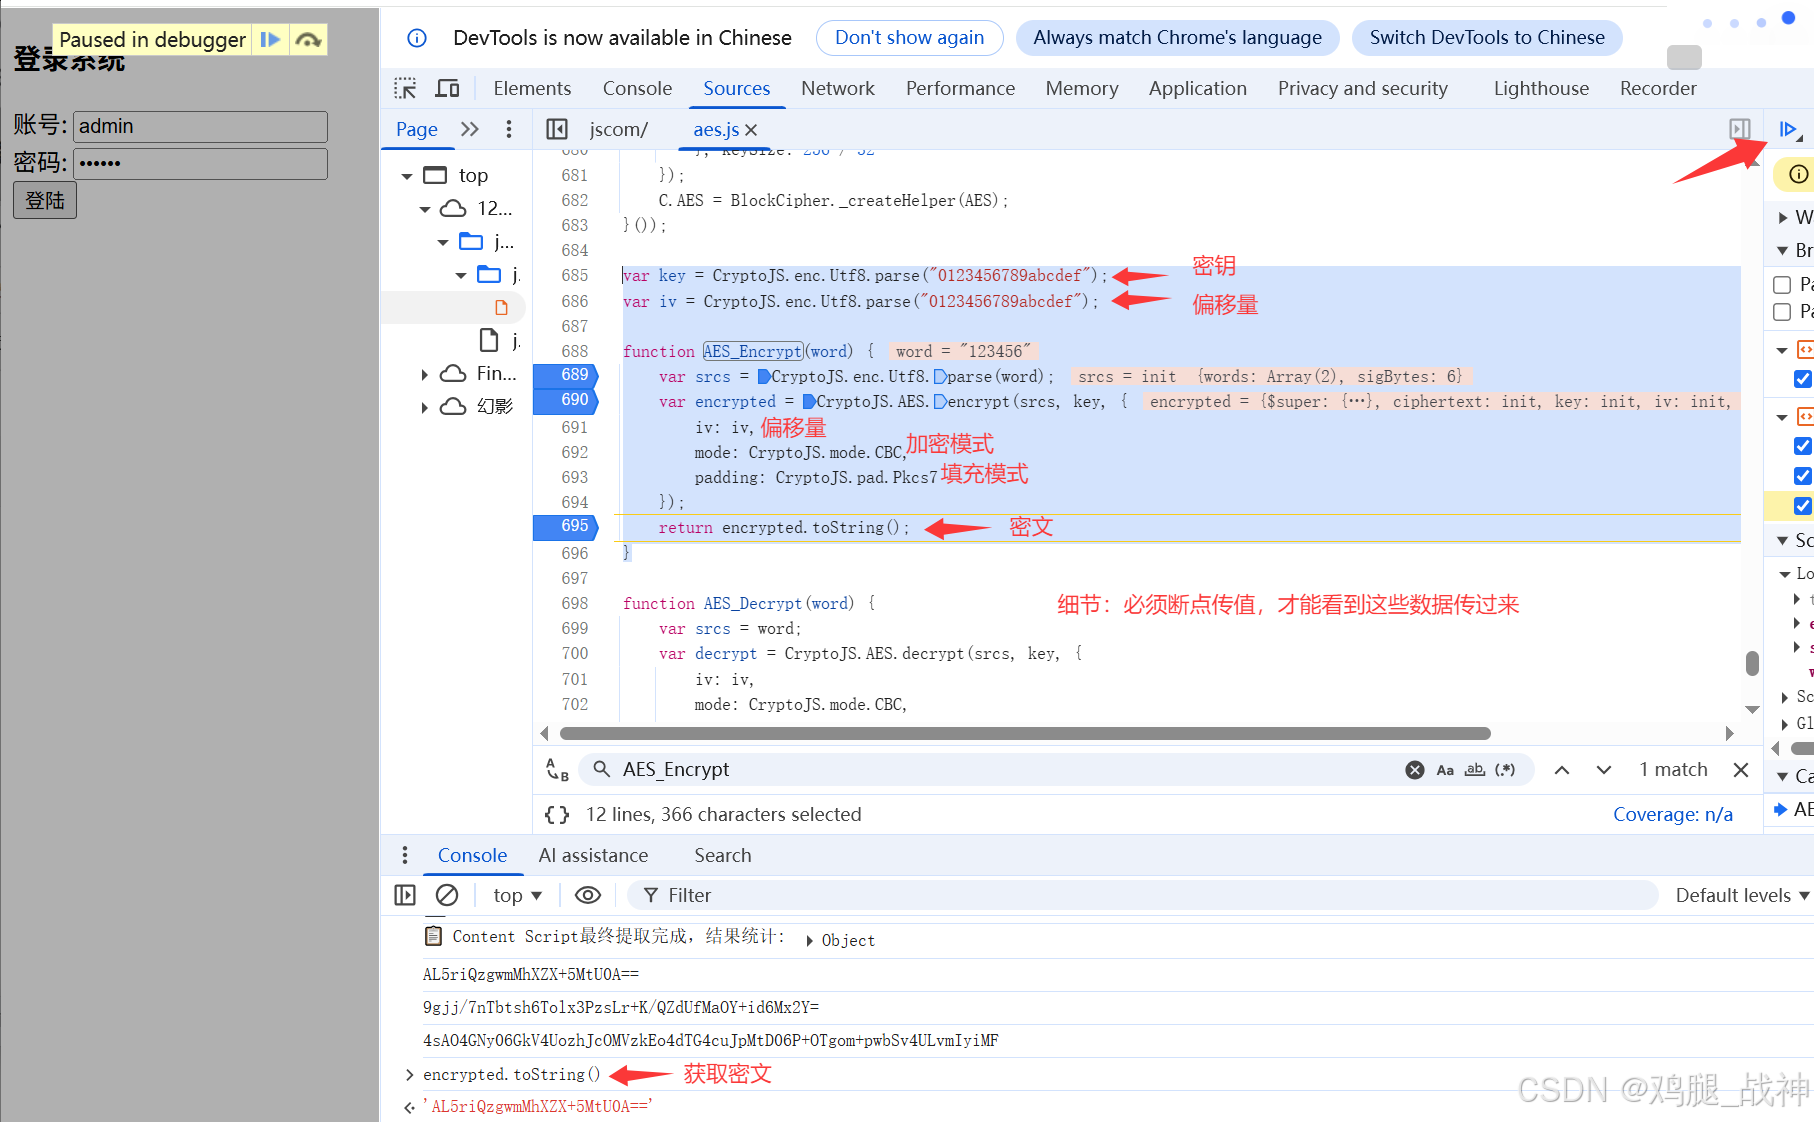Toggle regular expression search option

(x=1505, y=769)
